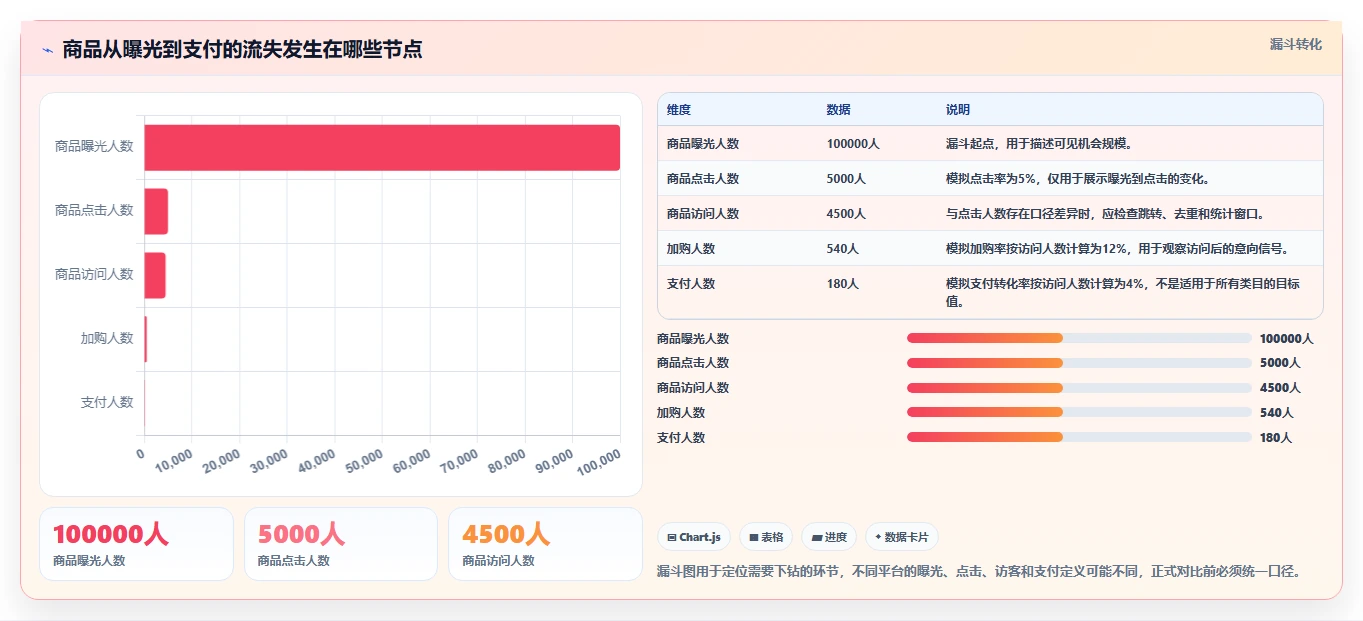
Task: Select the 数据卡片 chip
Action: click(x=902, y=537)
